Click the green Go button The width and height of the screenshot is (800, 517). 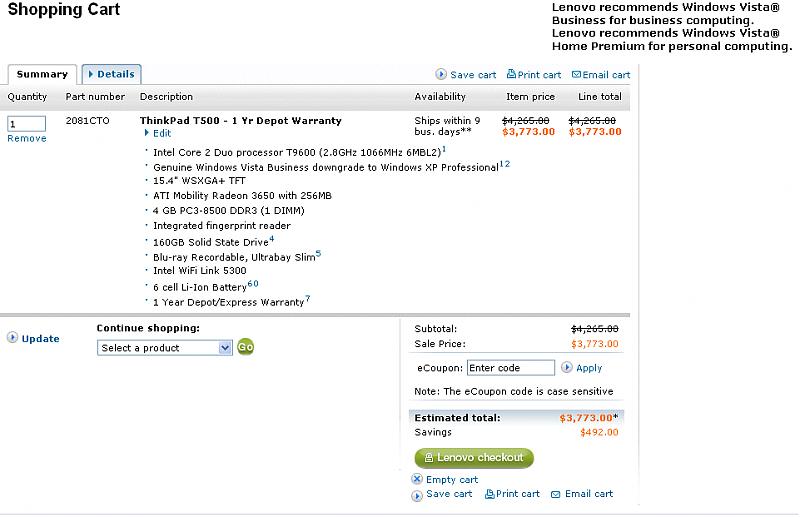[x=246, y=348]
